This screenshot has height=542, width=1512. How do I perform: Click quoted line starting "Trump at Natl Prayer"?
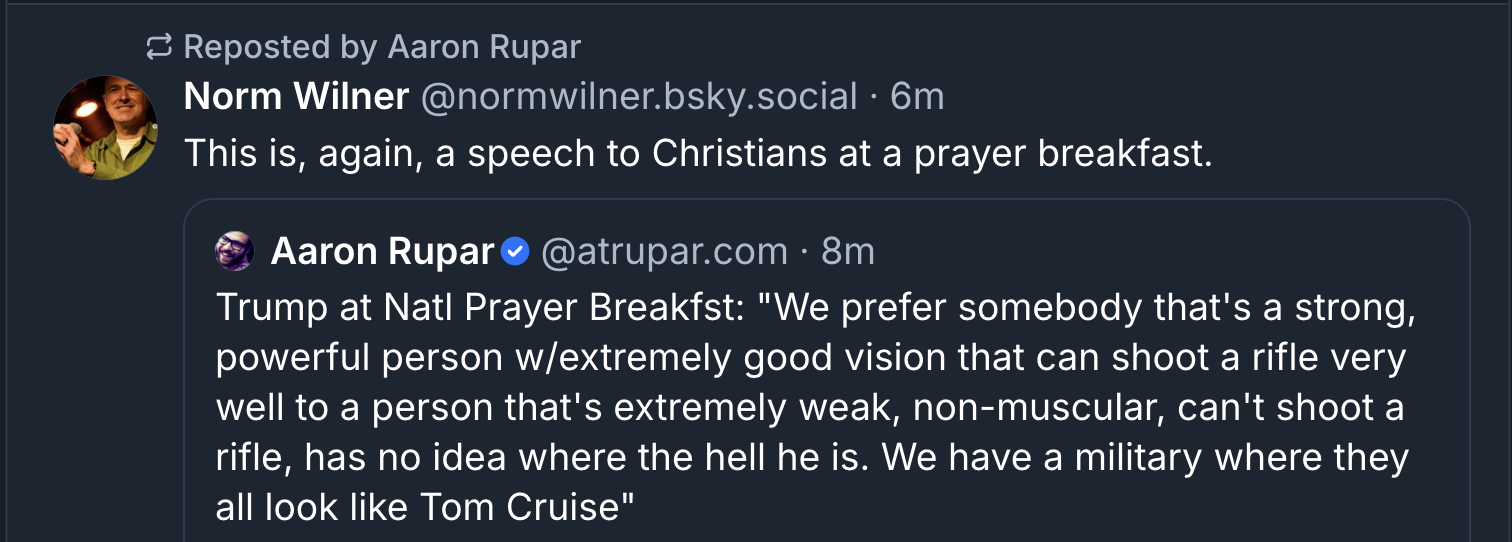(815, 307)
